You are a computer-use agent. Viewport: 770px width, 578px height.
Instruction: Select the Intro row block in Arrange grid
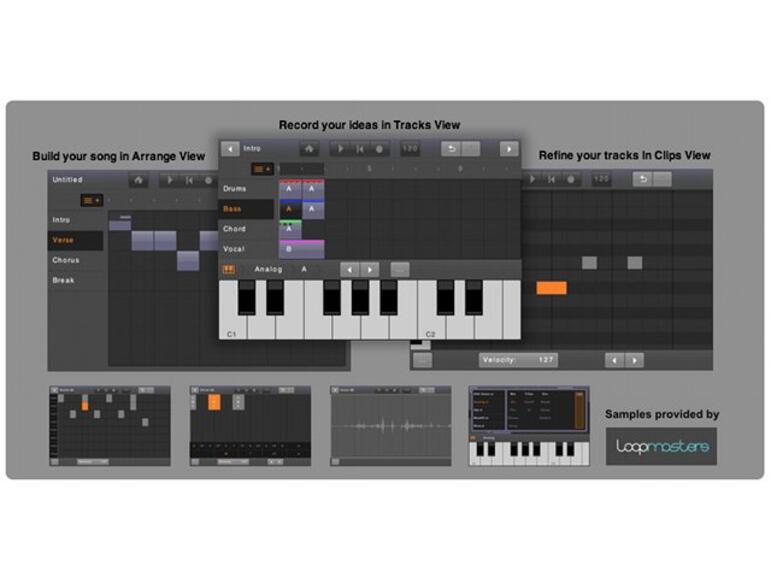click(x=120, y=225)
